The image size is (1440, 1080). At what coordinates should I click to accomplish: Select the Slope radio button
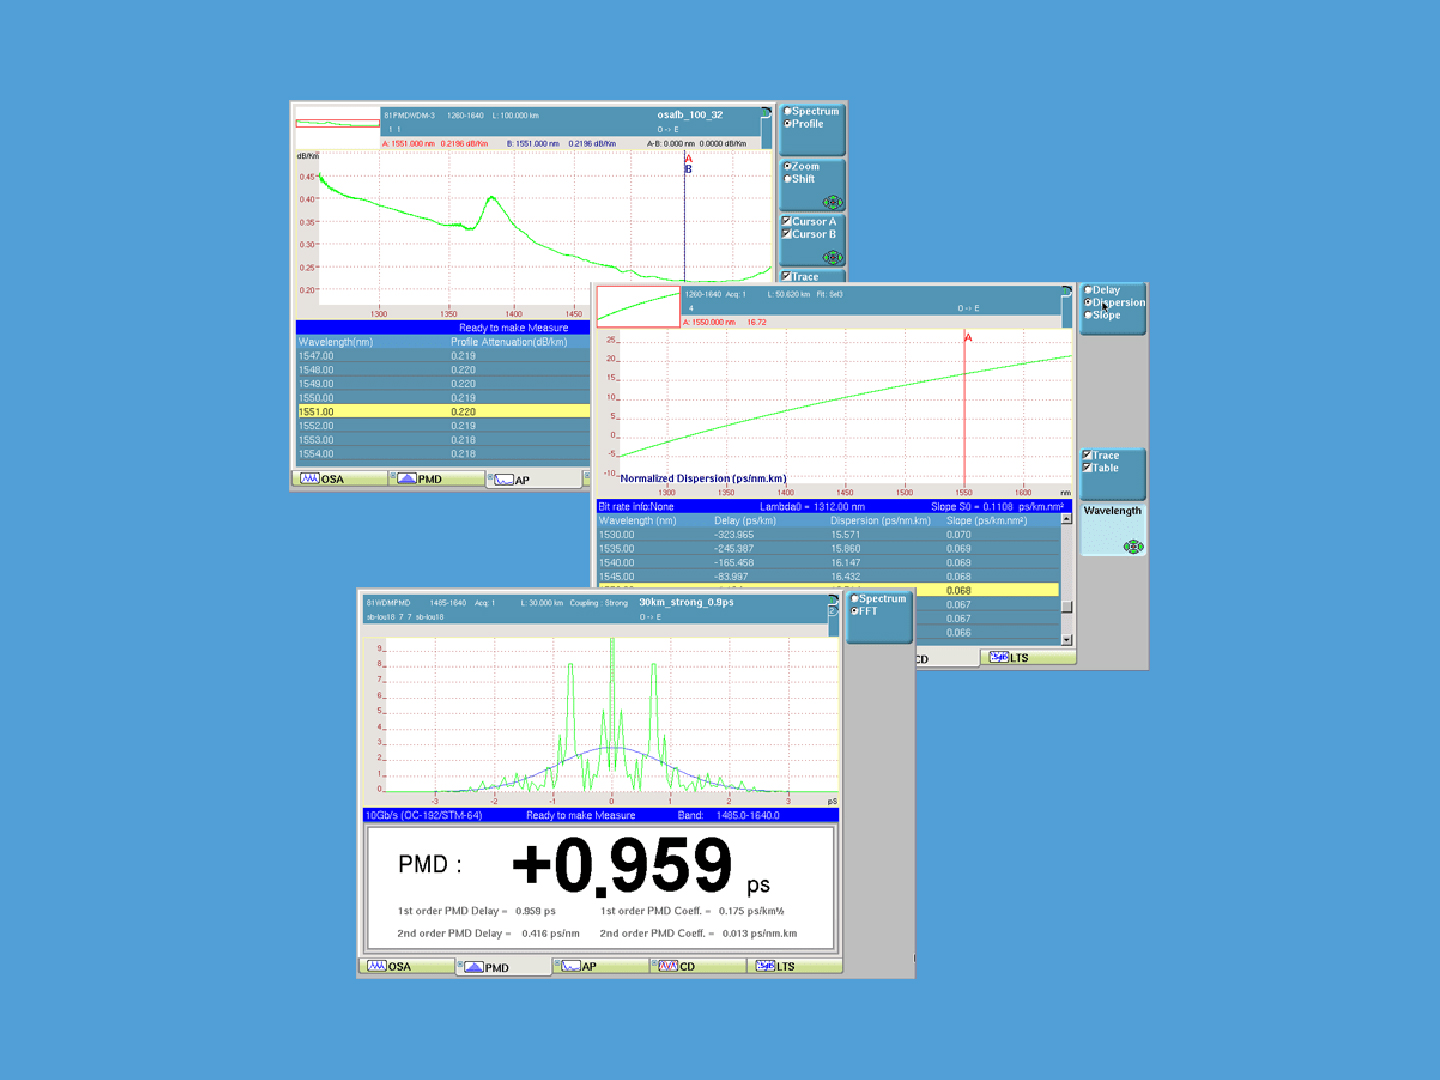click(x=1088, y=315)
